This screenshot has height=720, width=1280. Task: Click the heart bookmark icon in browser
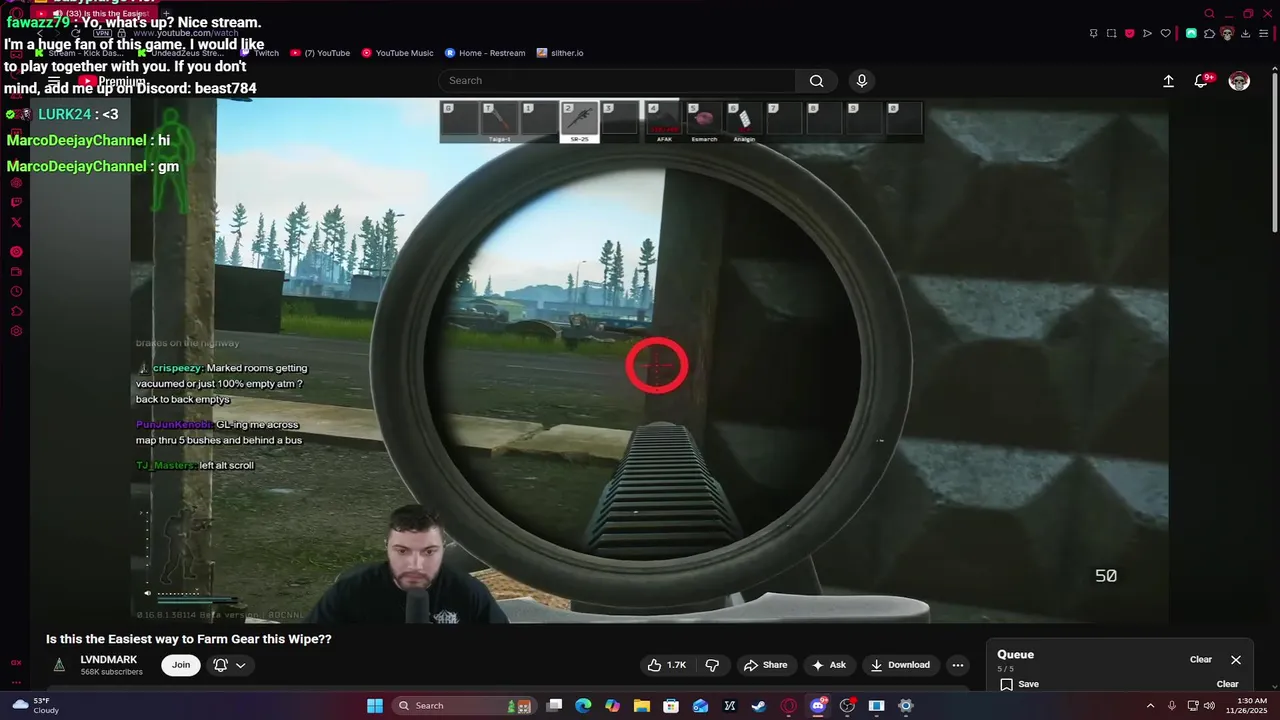[x=1166, y=33]
